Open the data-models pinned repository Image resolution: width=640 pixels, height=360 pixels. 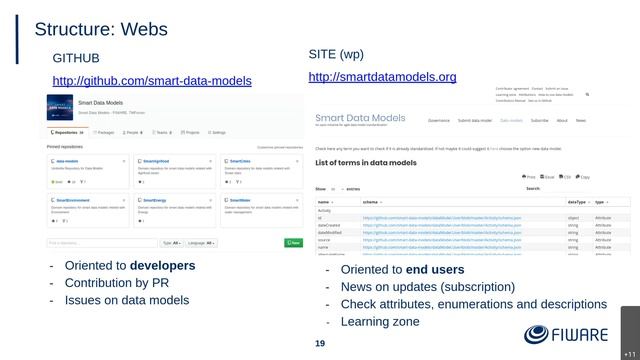click(x=67, y=161)
